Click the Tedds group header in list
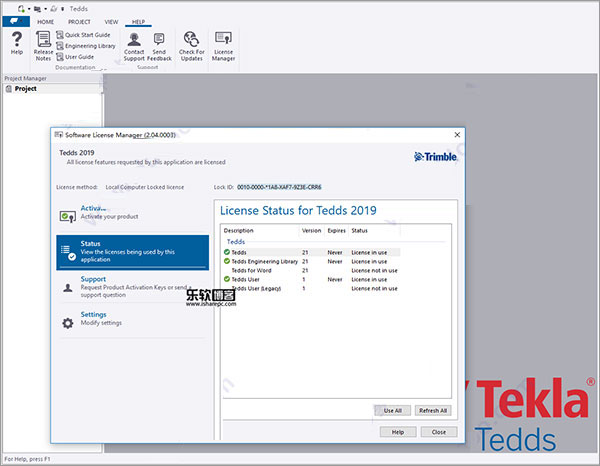The height and width of the screenshot is (466, 600). pyautogui.click(x=236, y=242)
